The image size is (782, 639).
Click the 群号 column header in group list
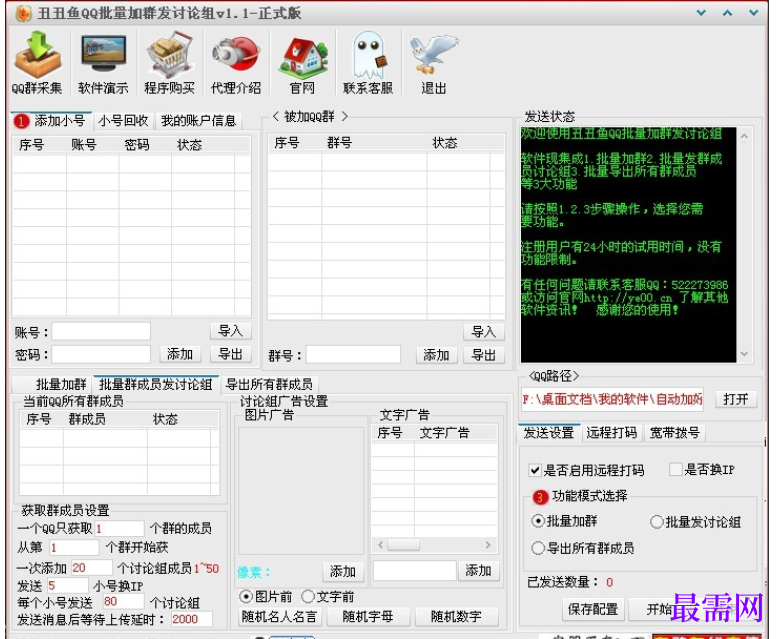(374, 143)
